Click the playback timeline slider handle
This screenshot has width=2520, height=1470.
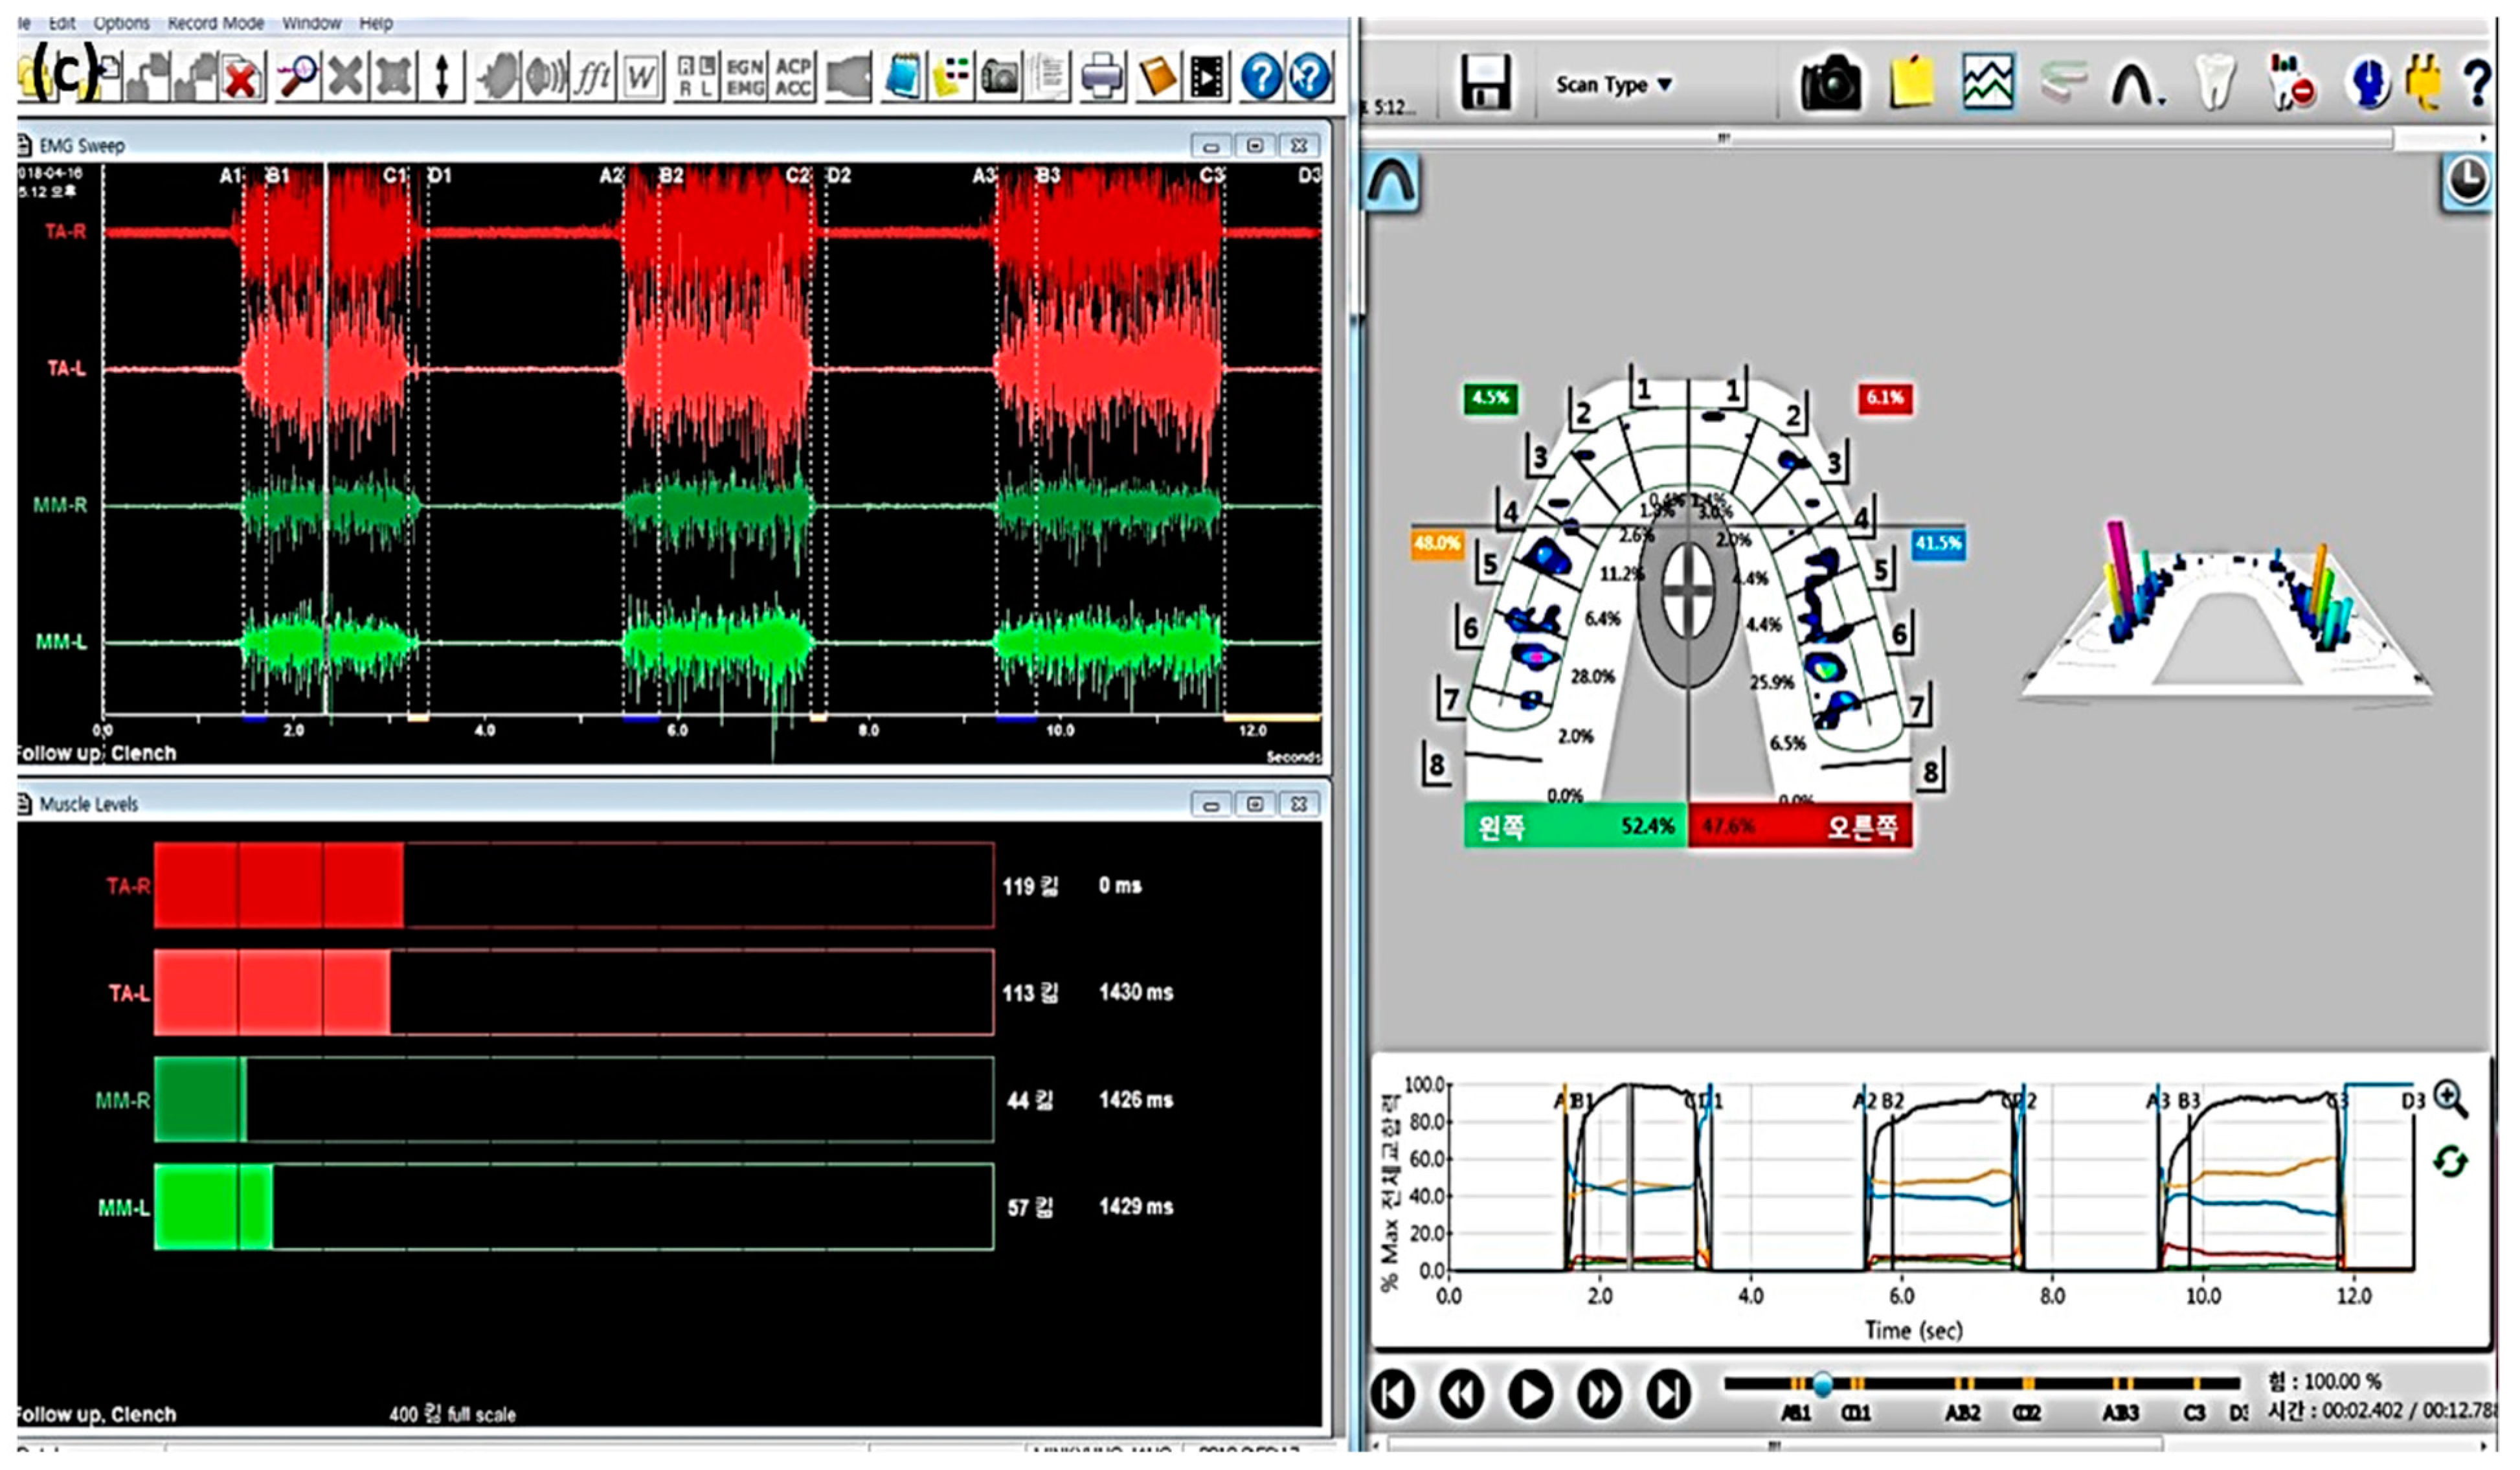tap(1822, 1384)
